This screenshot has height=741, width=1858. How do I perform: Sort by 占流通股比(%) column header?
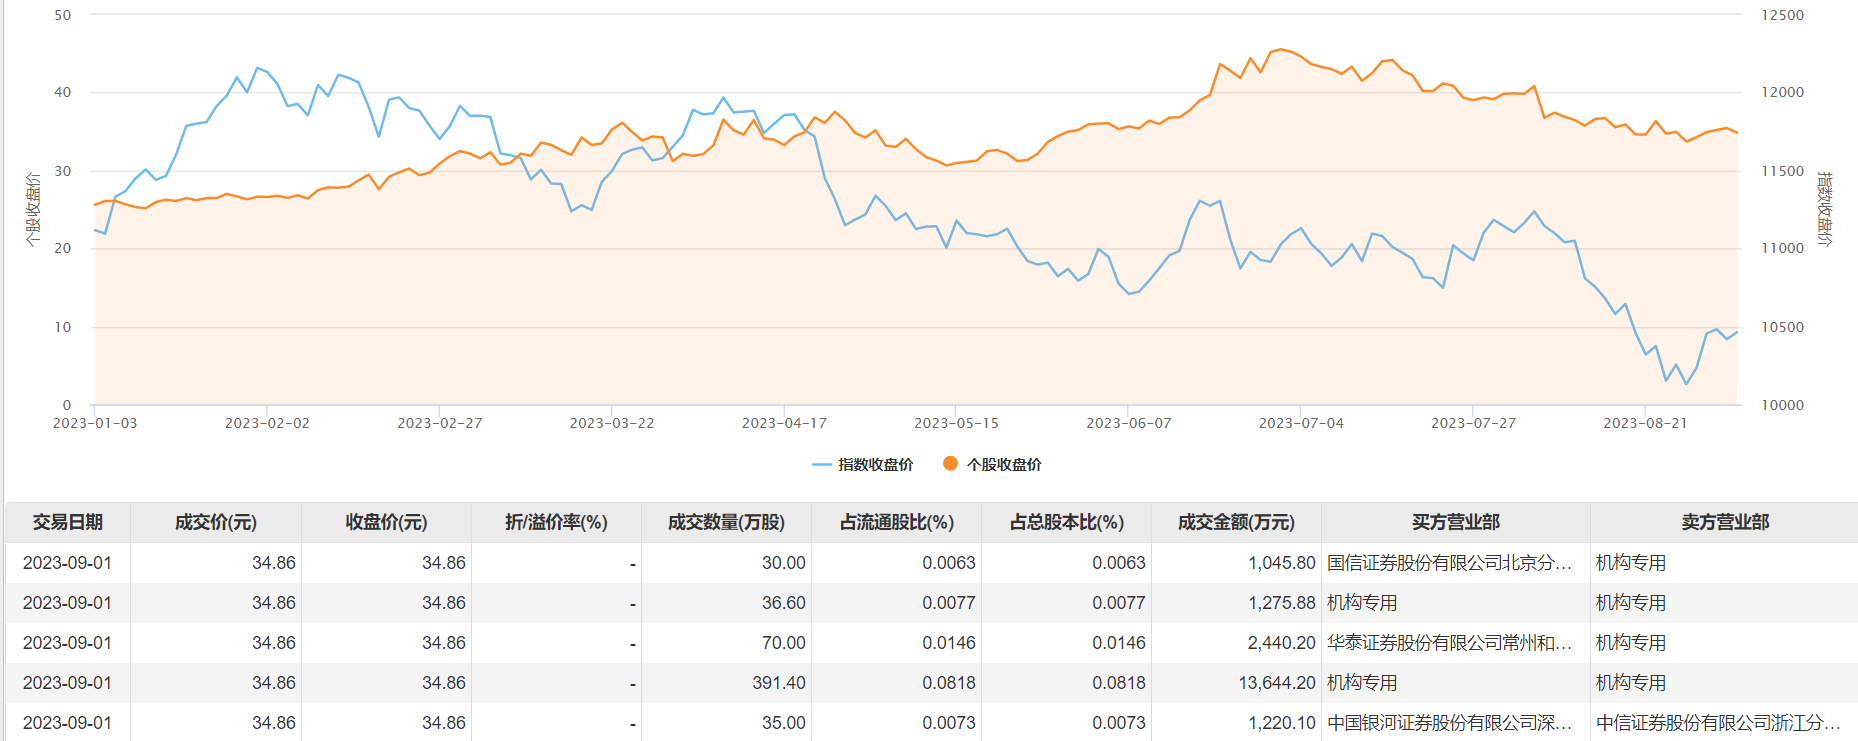896,522
